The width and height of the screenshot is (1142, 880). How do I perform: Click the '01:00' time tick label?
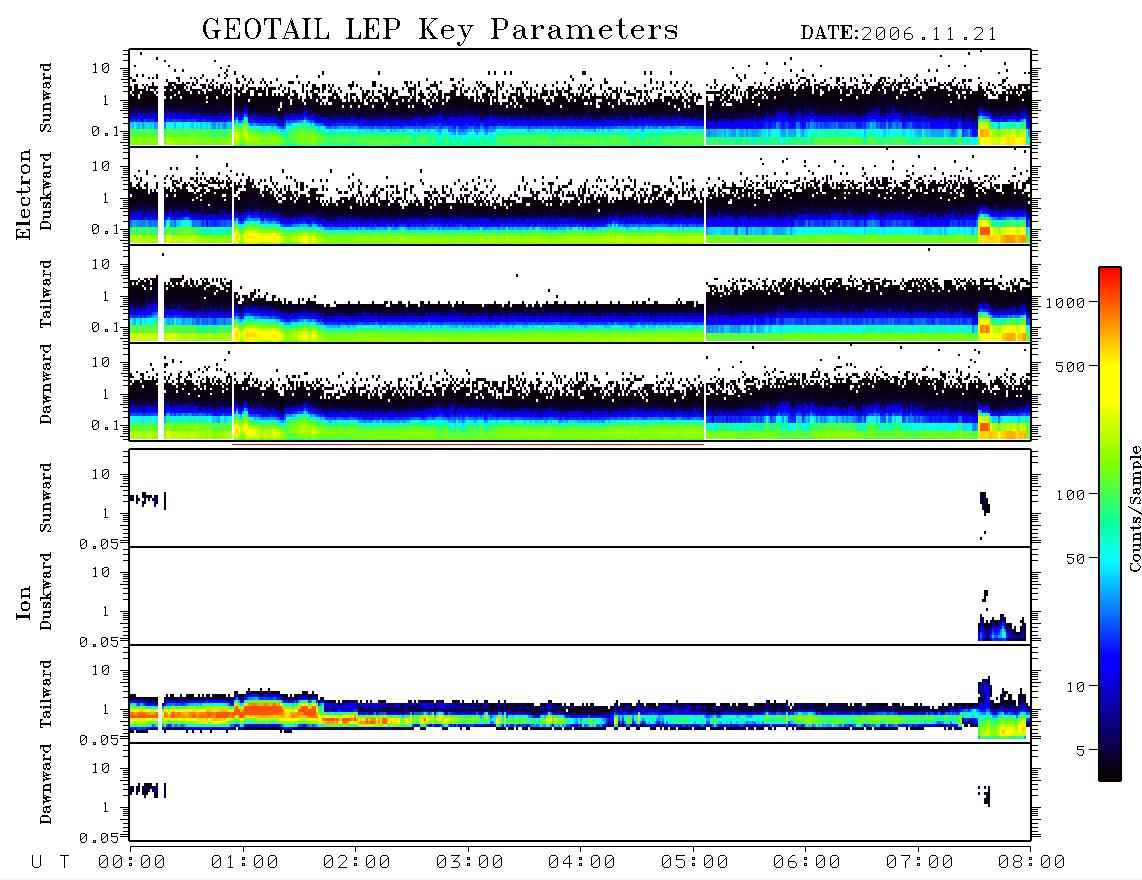click(x=245, y=862)
